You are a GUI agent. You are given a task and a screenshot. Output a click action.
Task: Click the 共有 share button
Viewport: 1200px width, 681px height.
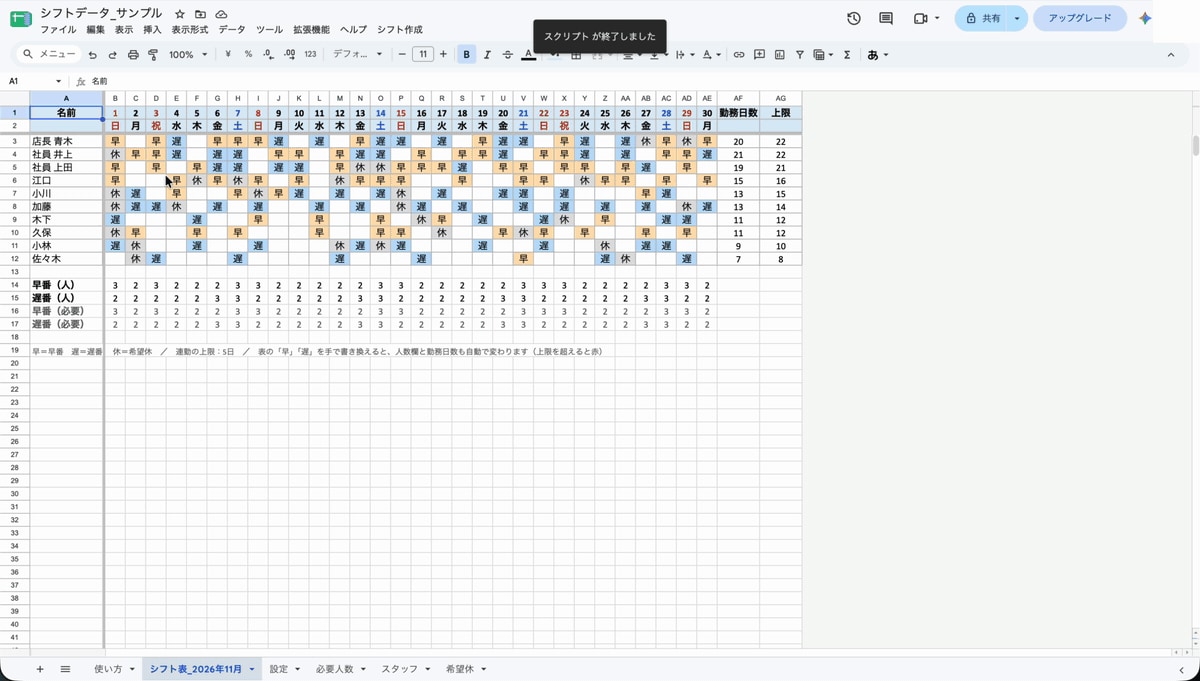pyautogui.click(x=982, y=19)
